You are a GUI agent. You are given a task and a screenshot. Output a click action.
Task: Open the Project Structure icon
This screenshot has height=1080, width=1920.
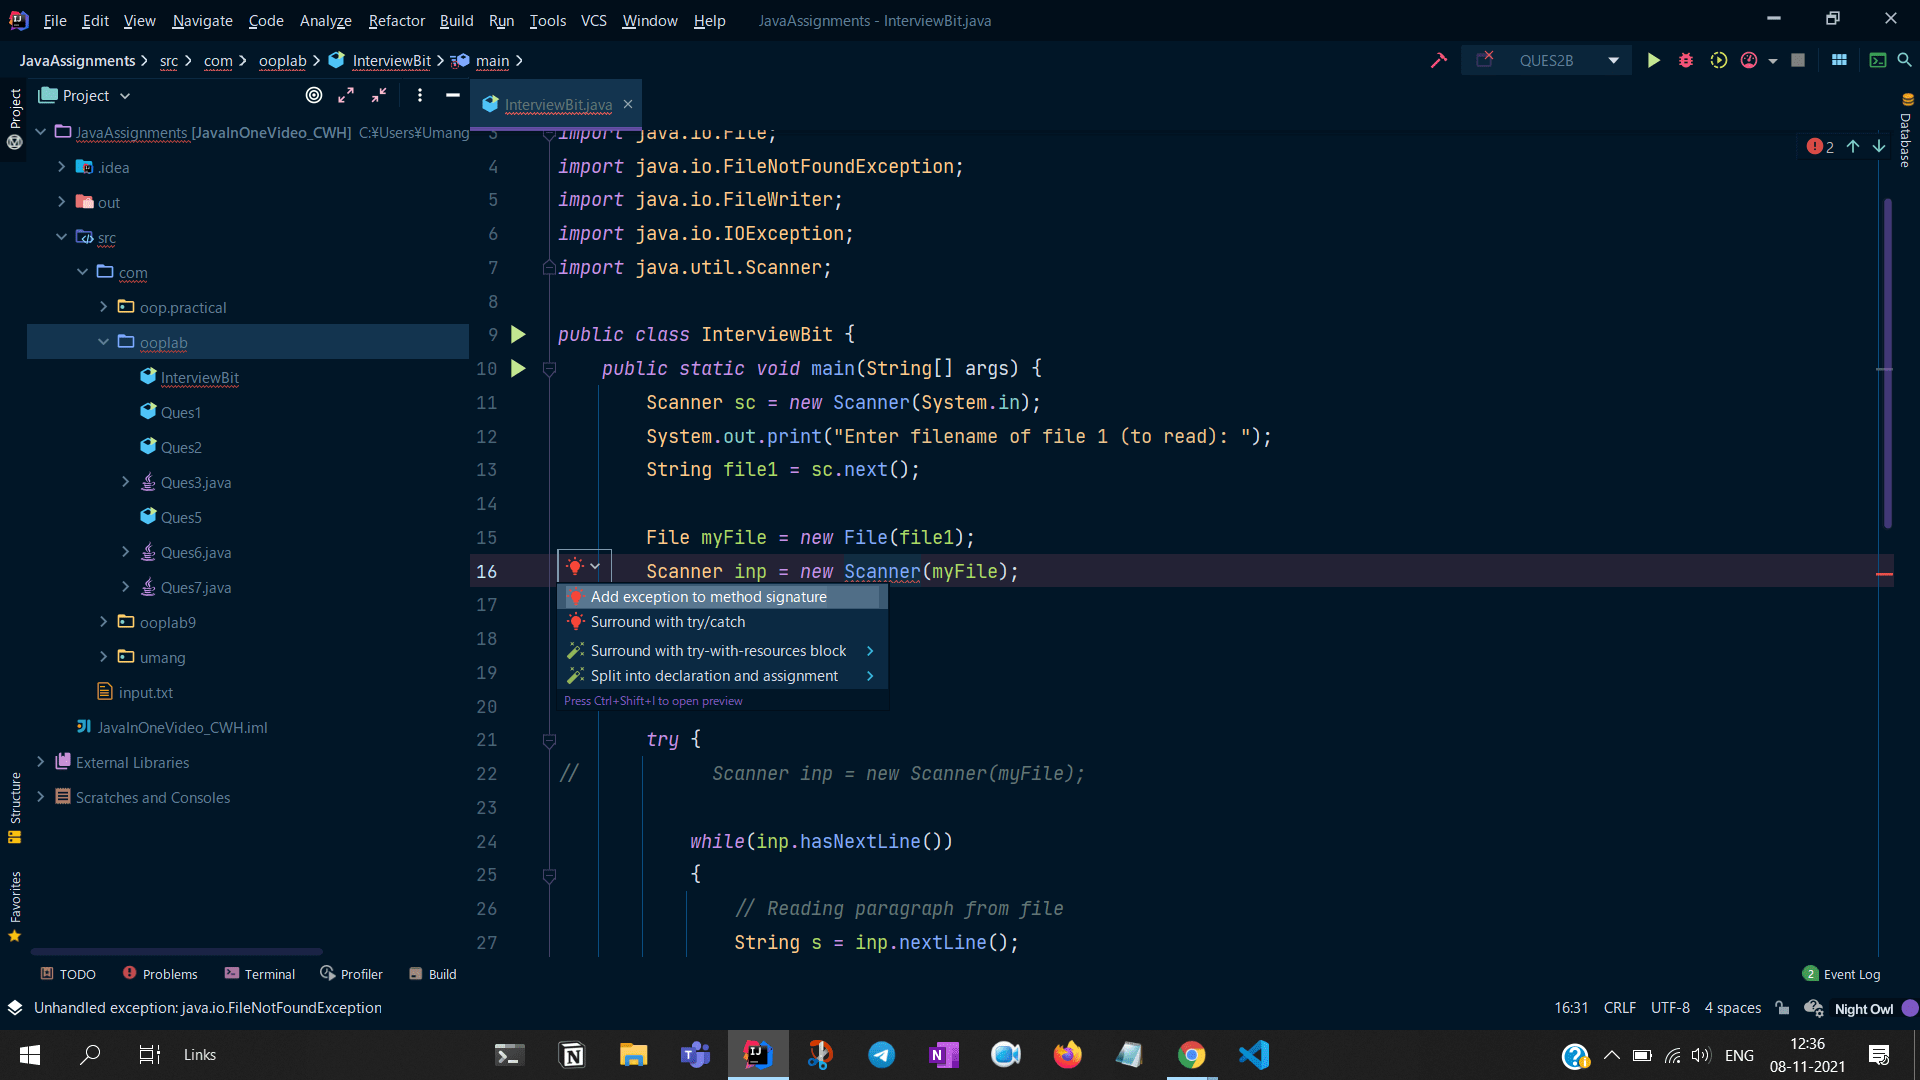1839,60
